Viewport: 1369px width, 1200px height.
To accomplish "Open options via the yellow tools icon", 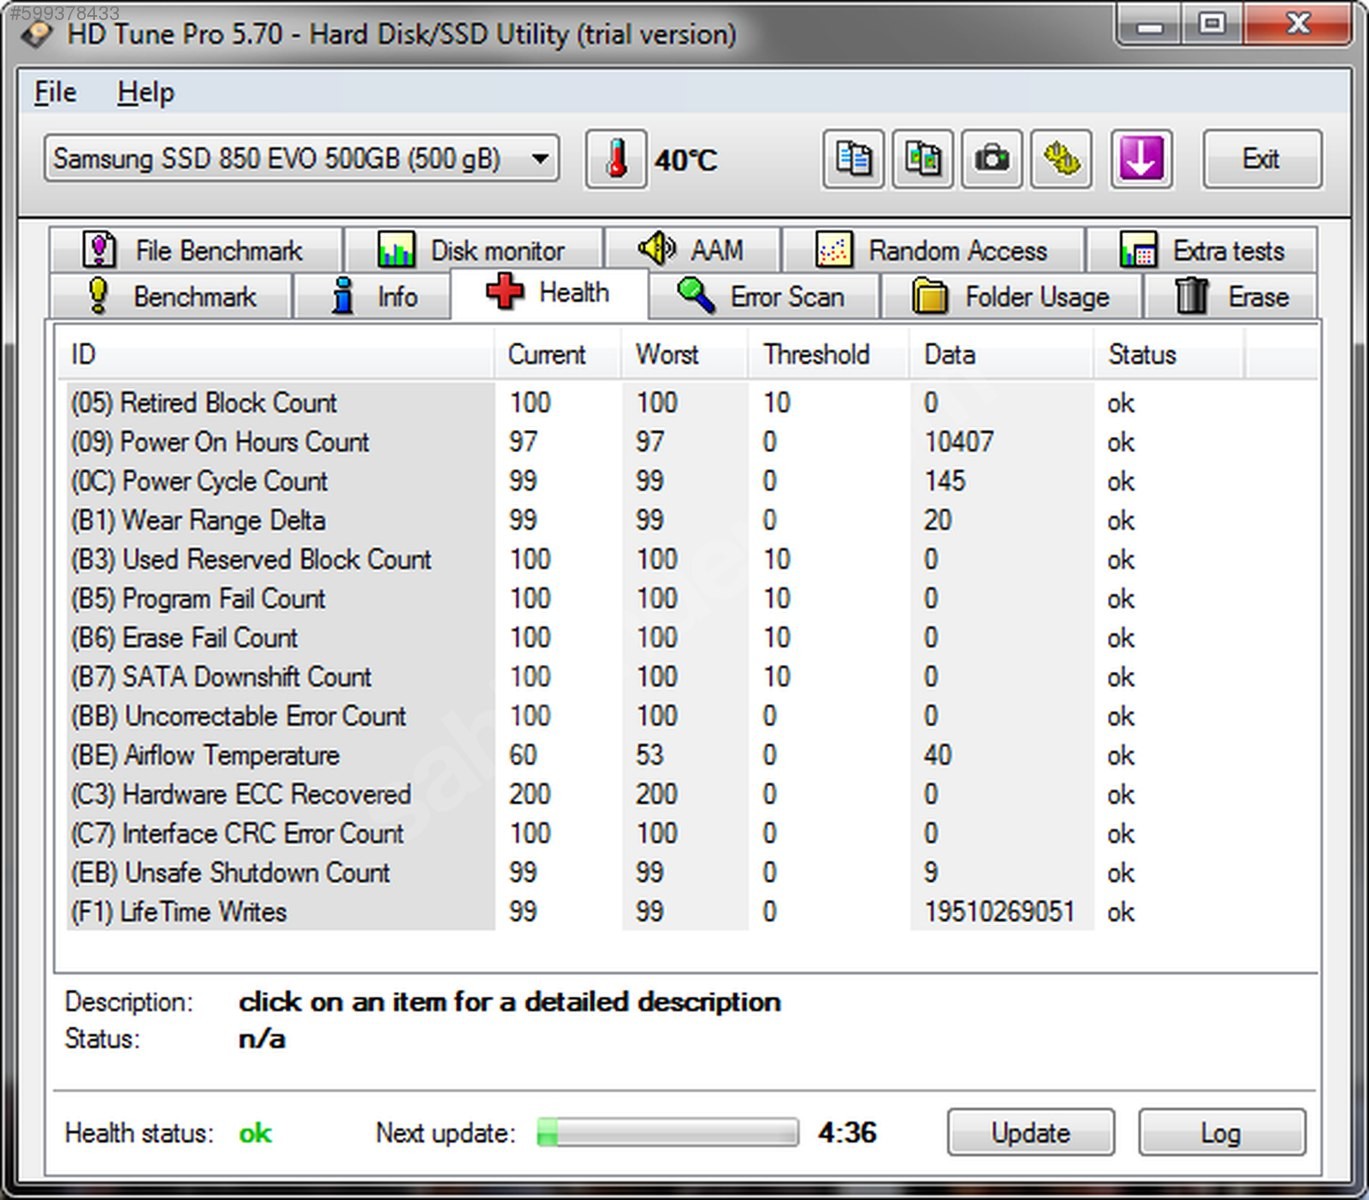I will click(x=1061, y=159).
